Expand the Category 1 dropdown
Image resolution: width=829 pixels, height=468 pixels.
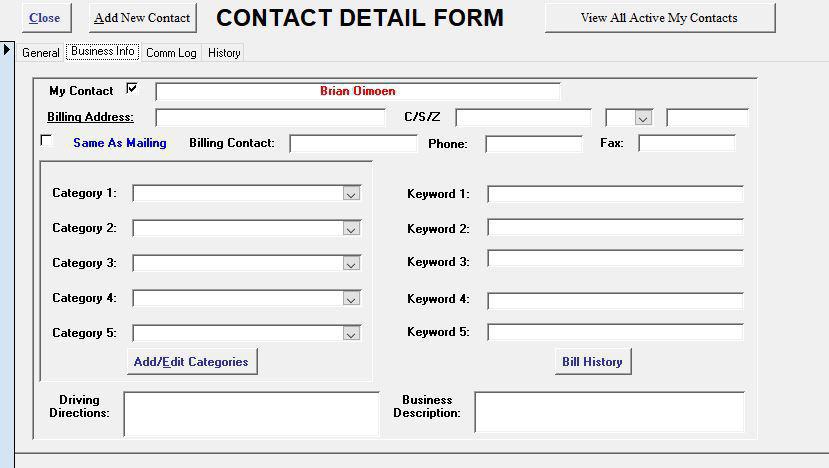351,194
